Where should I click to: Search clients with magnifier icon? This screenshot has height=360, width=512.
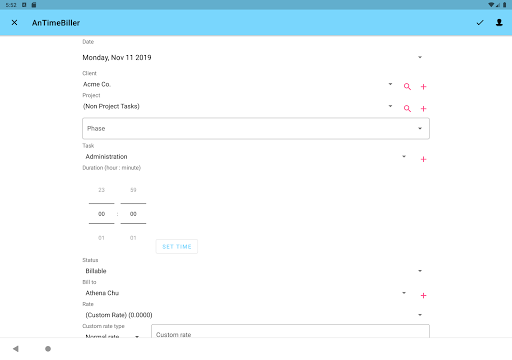[407, 87]
